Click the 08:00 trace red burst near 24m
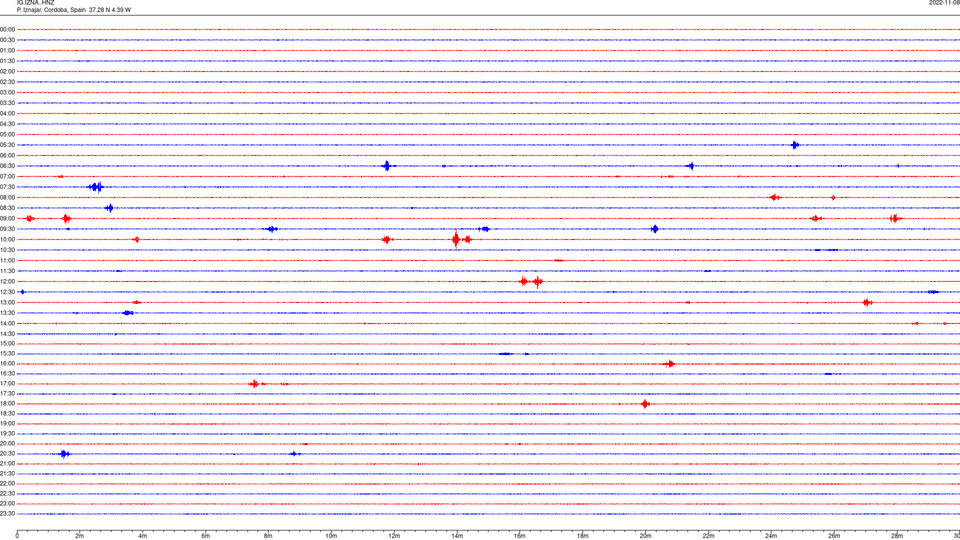This screenshot has height=540, width=960. (774, 197)
